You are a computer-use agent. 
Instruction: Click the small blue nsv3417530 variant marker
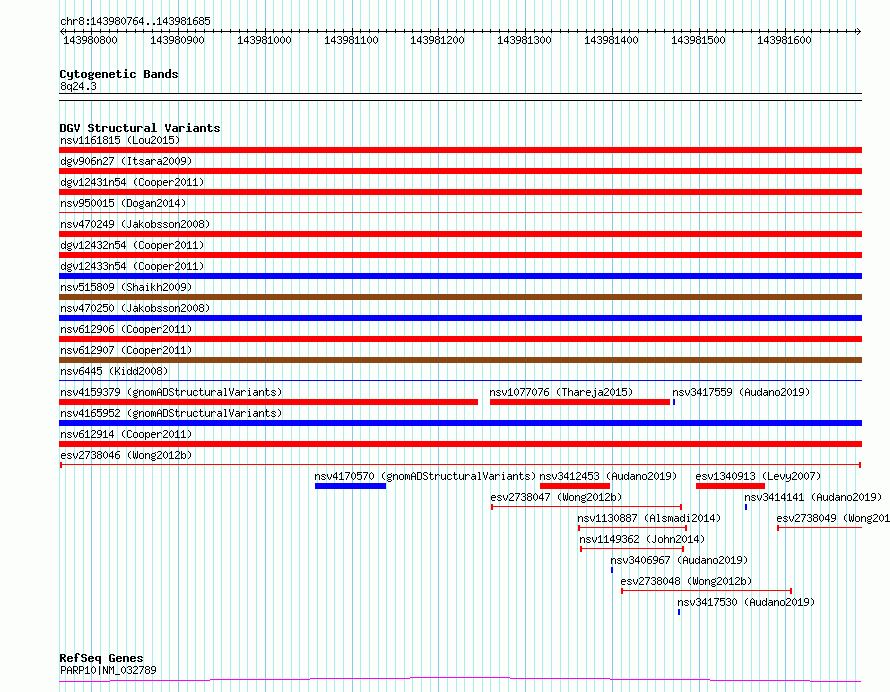point(679,612)
